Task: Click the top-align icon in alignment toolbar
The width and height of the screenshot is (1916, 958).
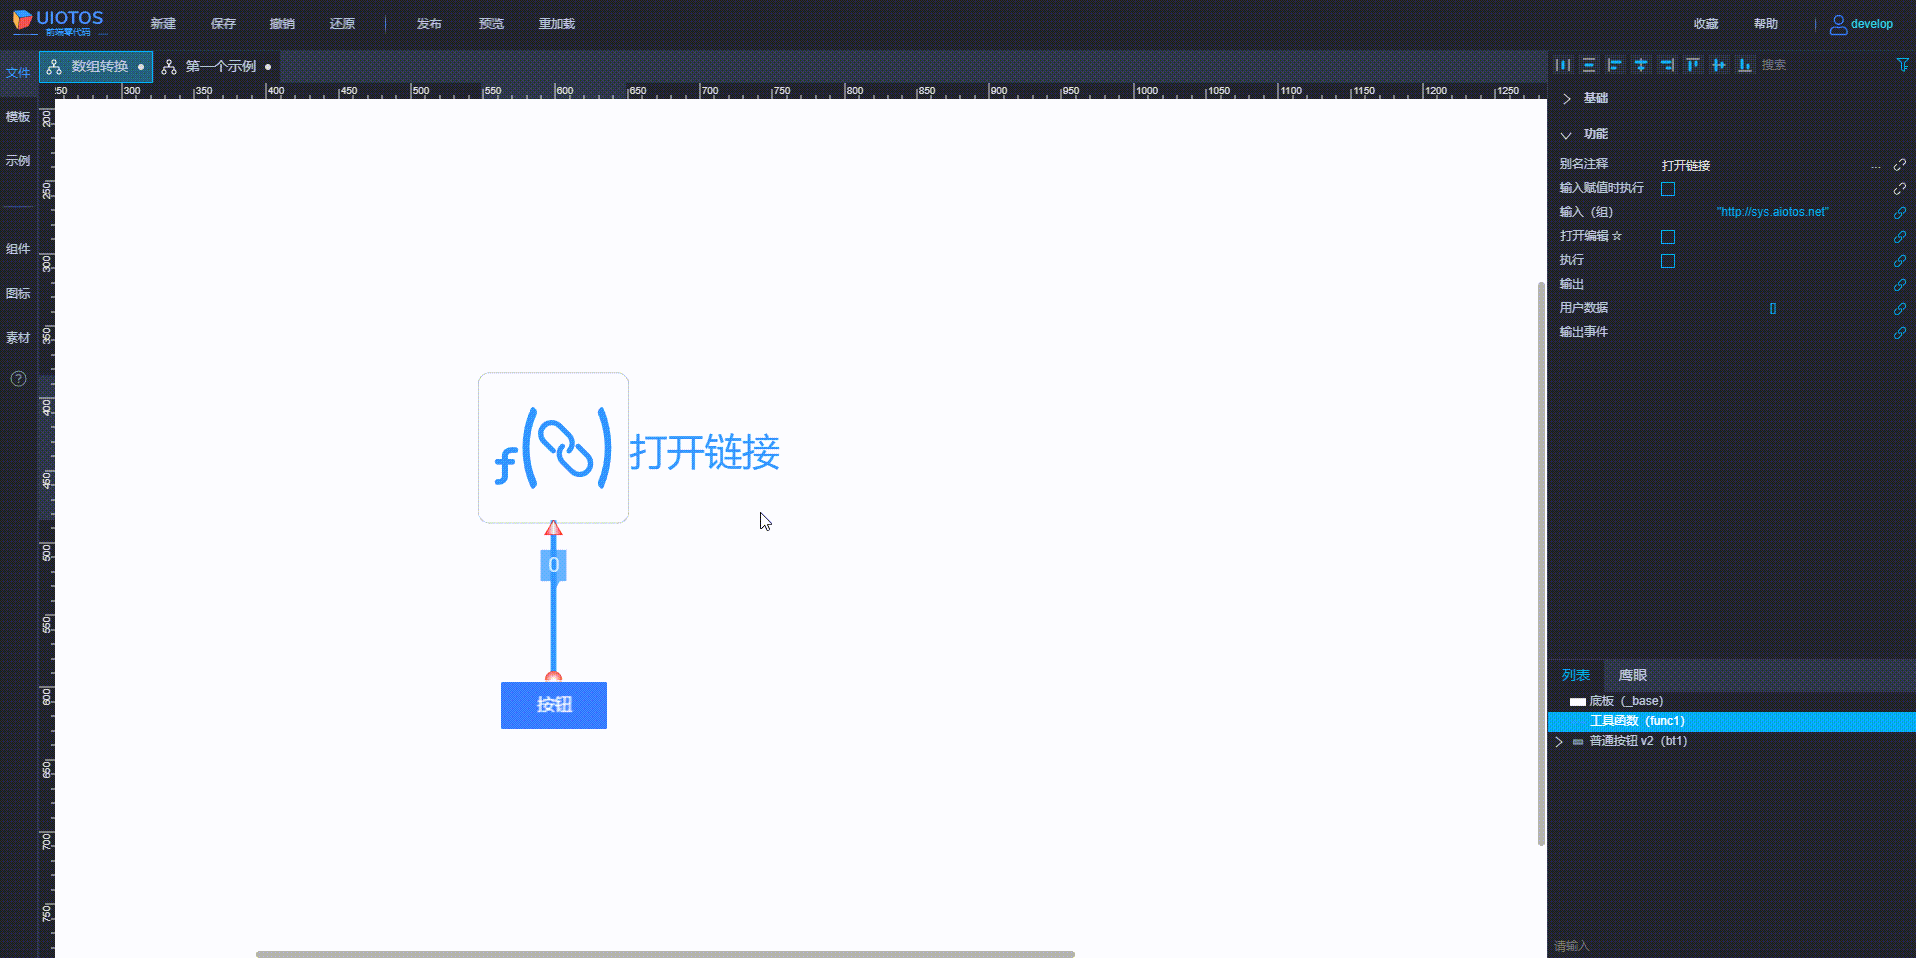Action: [1693, 64]
